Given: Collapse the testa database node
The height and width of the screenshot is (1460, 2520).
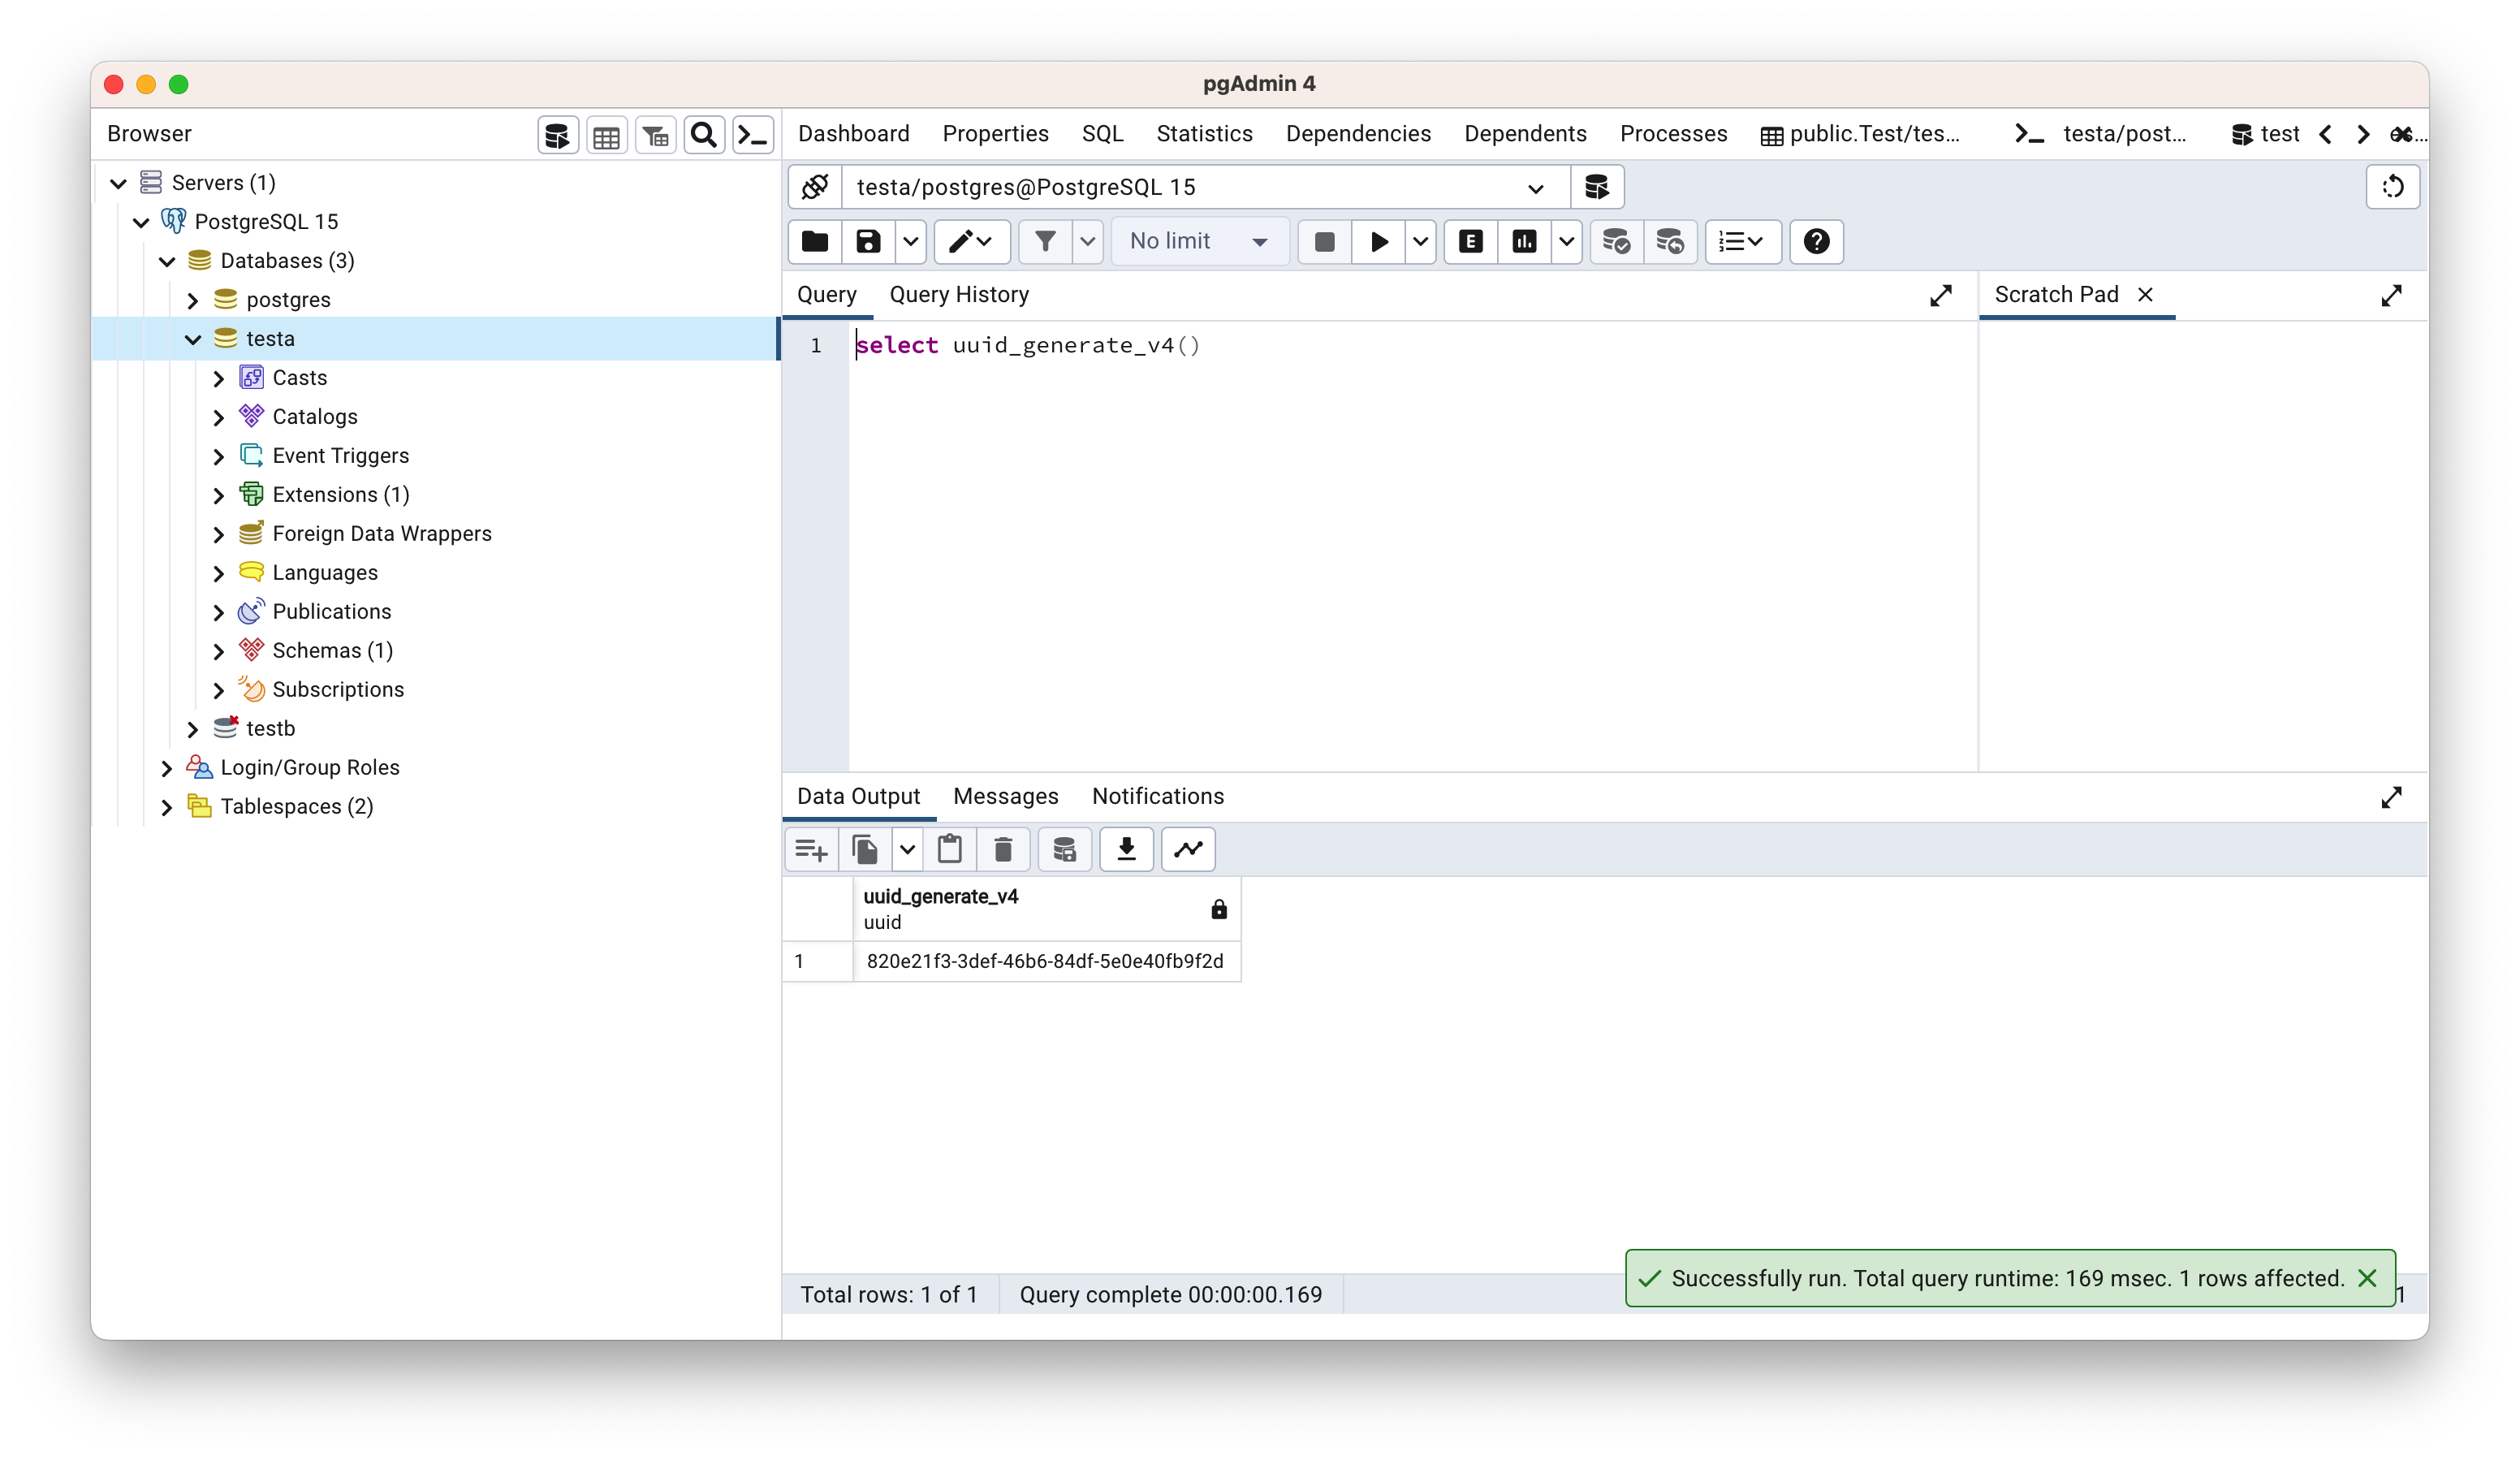Looking at the screenshot, I should (x=193, y=339).
